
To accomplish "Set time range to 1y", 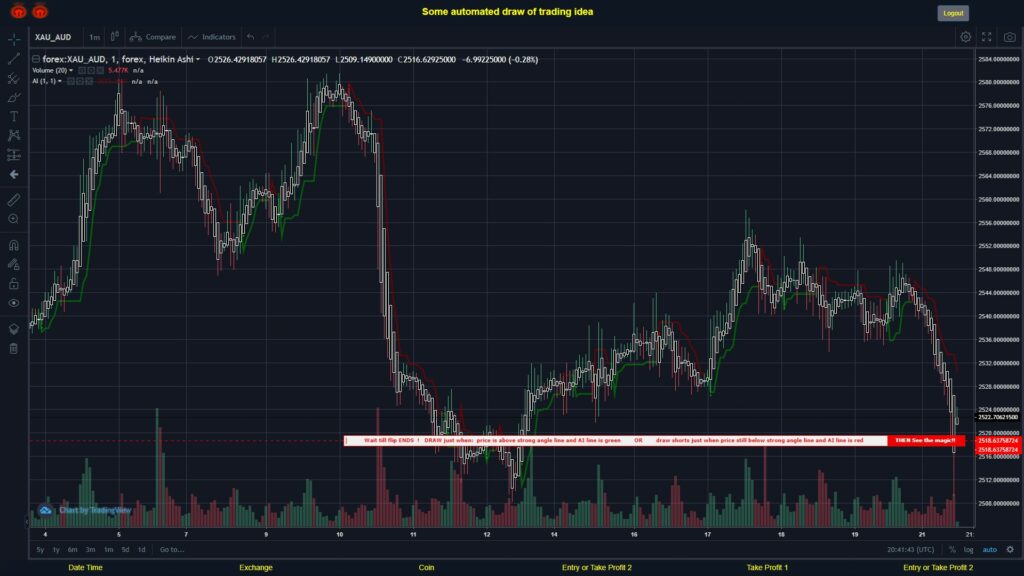I will point(56,550).
